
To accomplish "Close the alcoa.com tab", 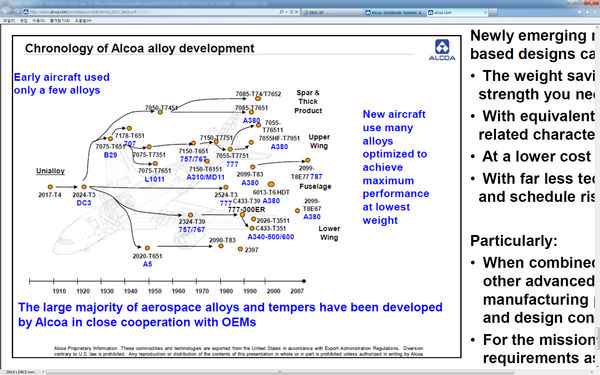I will [485, 13].
